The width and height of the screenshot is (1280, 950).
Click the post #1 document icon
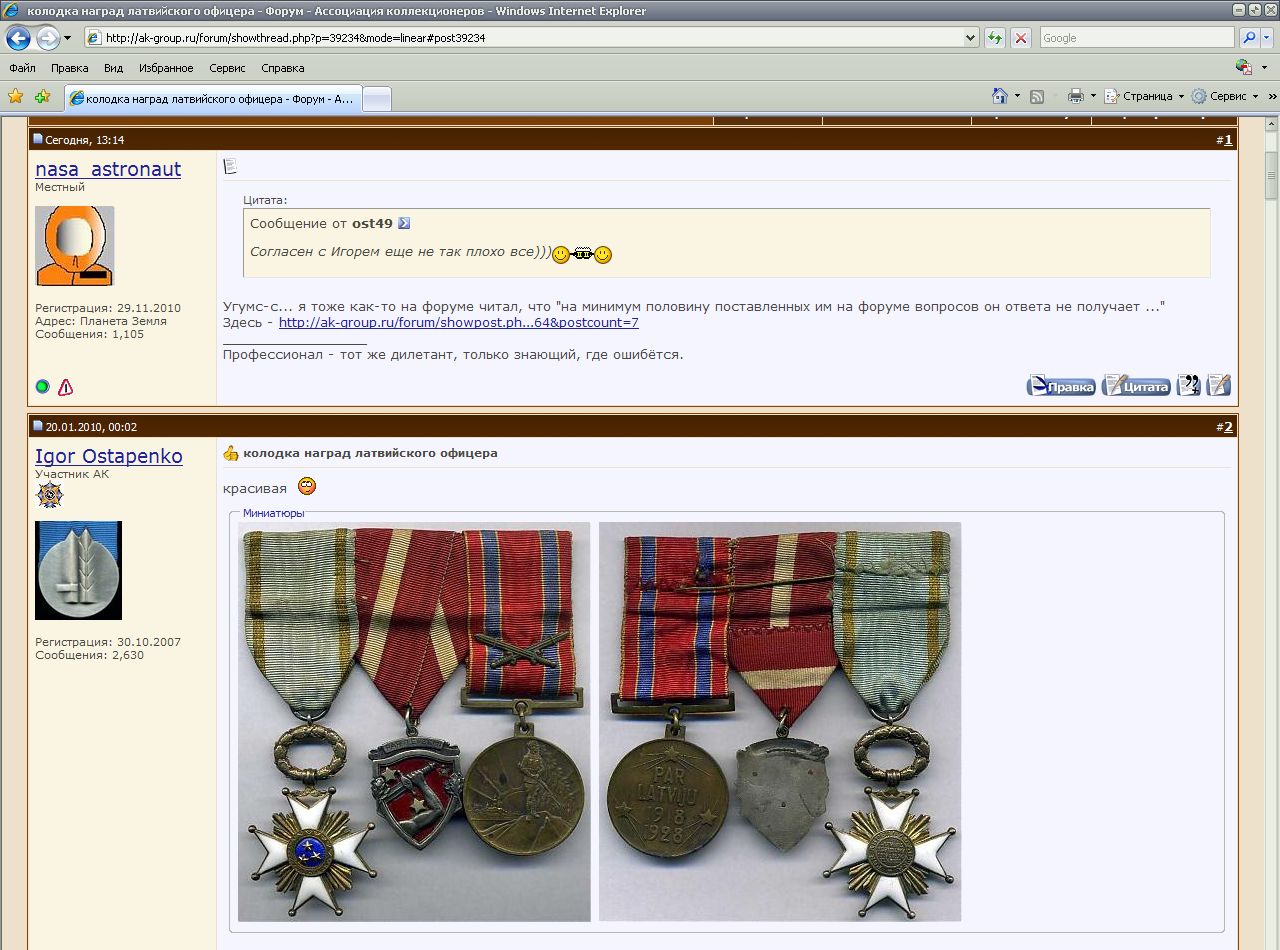tap(229, 166)
